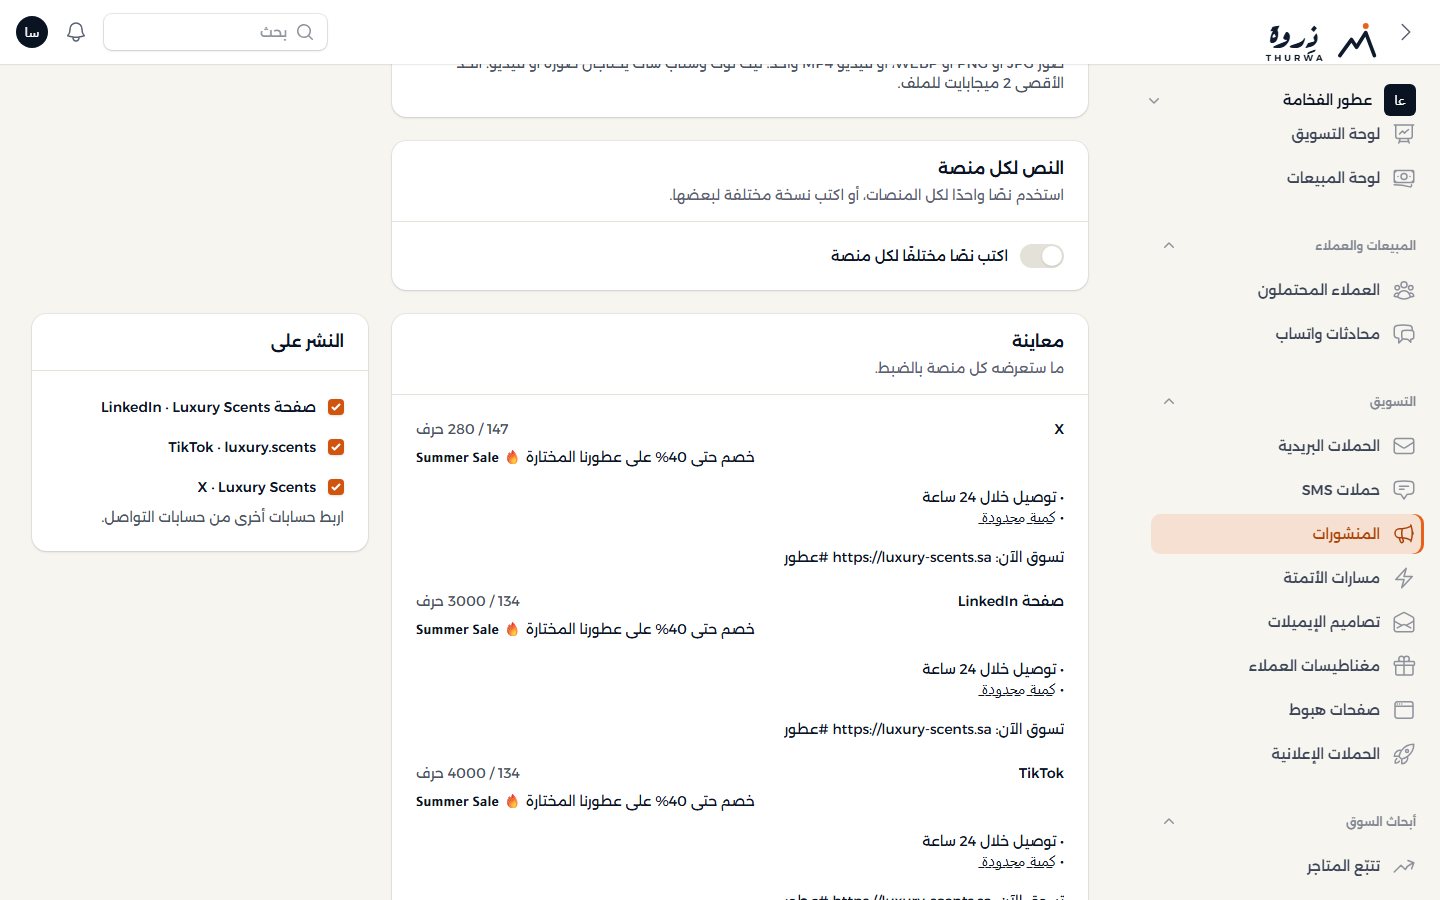The width and height of the screenshot is (1440, 900).
Task: Click the الحملات الإعلانية rocket icon
Action: click(x=1404, y=754)
